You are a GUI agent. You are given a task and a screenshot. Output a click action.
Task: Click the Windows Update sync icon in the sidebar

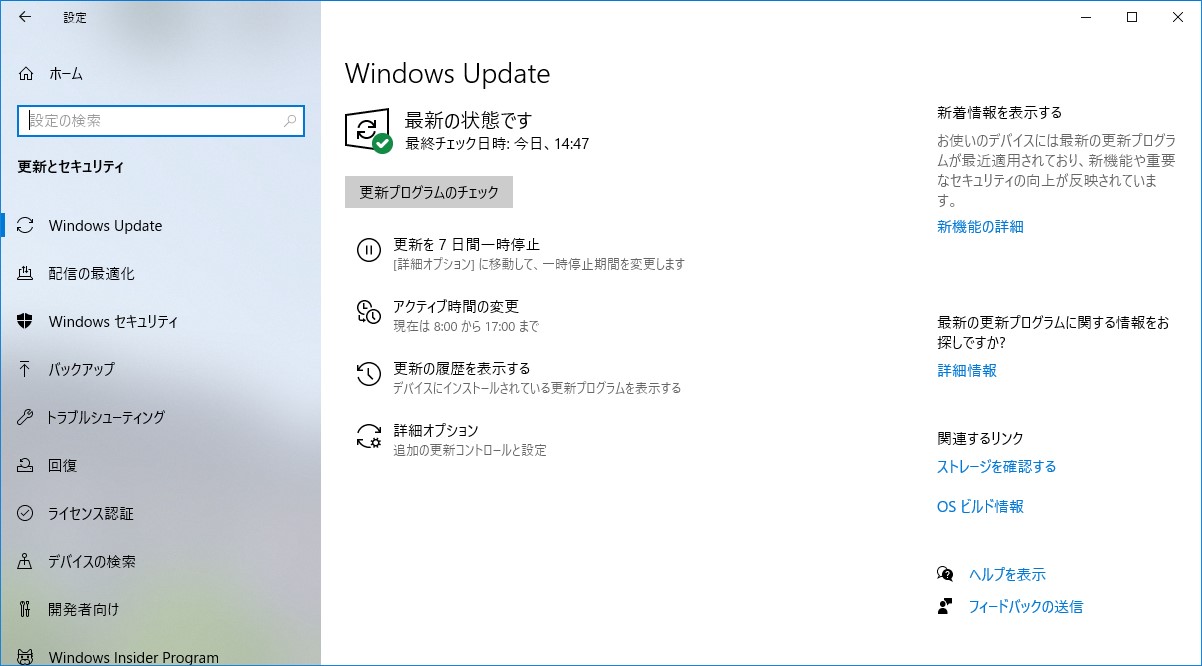pyautogui.click(x=26, y=225)
